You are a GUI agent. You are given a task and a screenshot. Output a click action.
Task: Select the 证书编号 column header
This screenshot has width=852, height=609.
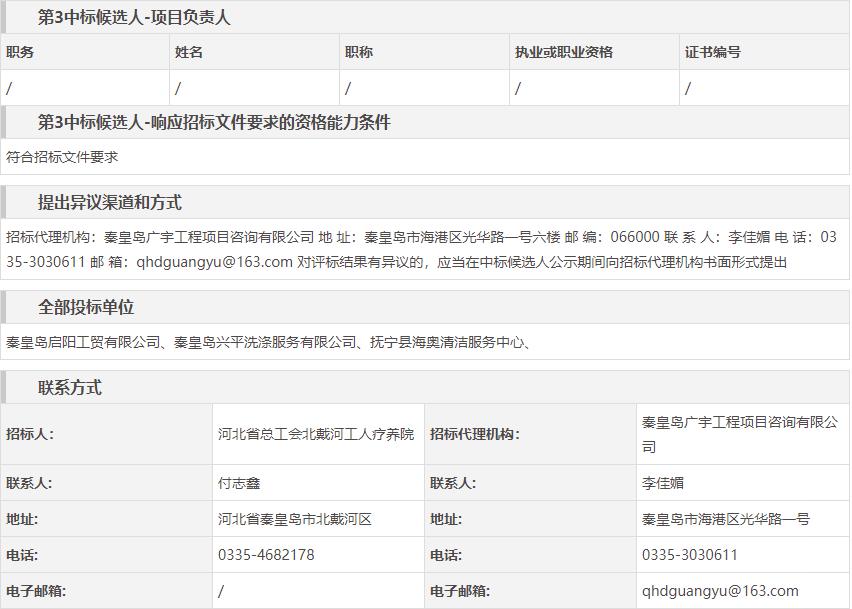click(x=713, y=52)
